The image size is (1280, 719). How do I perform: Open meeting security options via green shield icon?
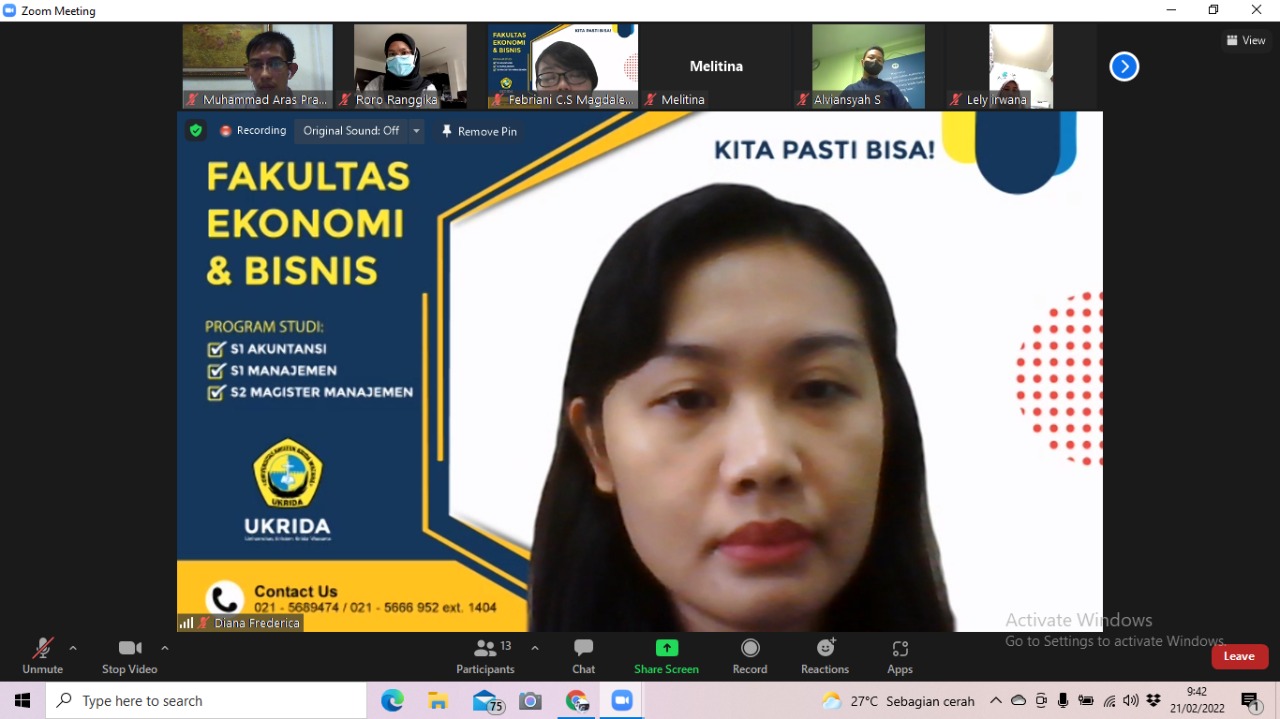[x=195, y=130]
